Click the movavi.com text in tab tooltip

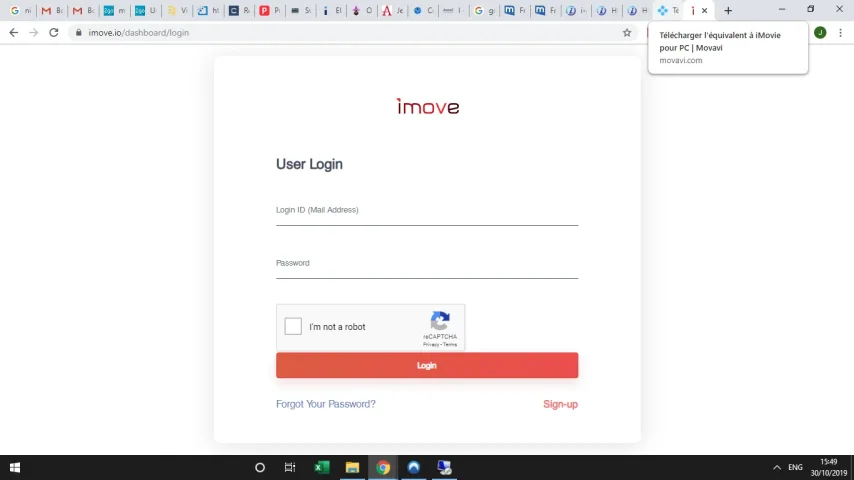click(681, 60)
